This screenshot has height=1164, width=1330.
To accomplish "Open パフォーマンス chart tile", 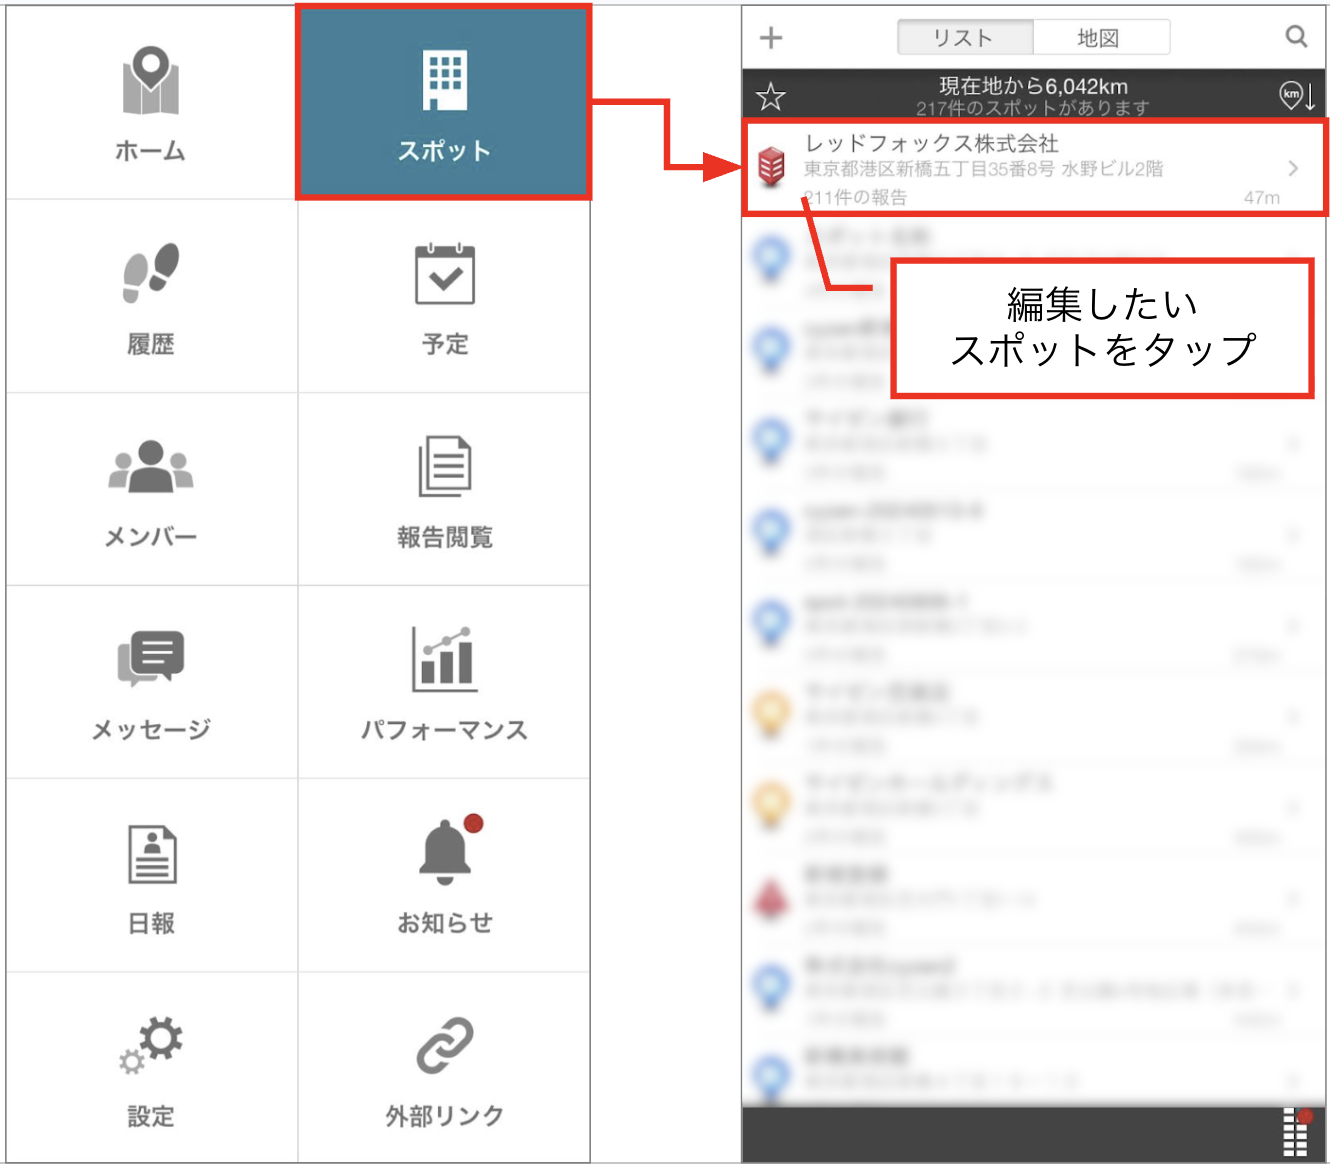I will pos(444,682).
